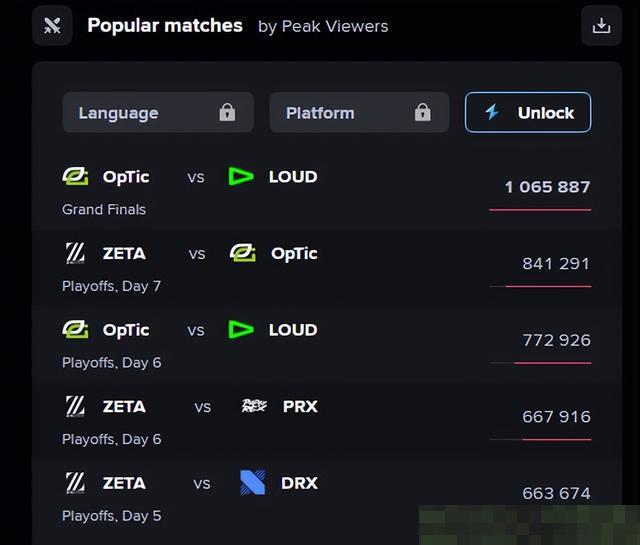The width and height of the screenshot is (640, 545).
Task: Open ZETA vs PRX Playoffs Day 6 match
Action: point(327,422)
